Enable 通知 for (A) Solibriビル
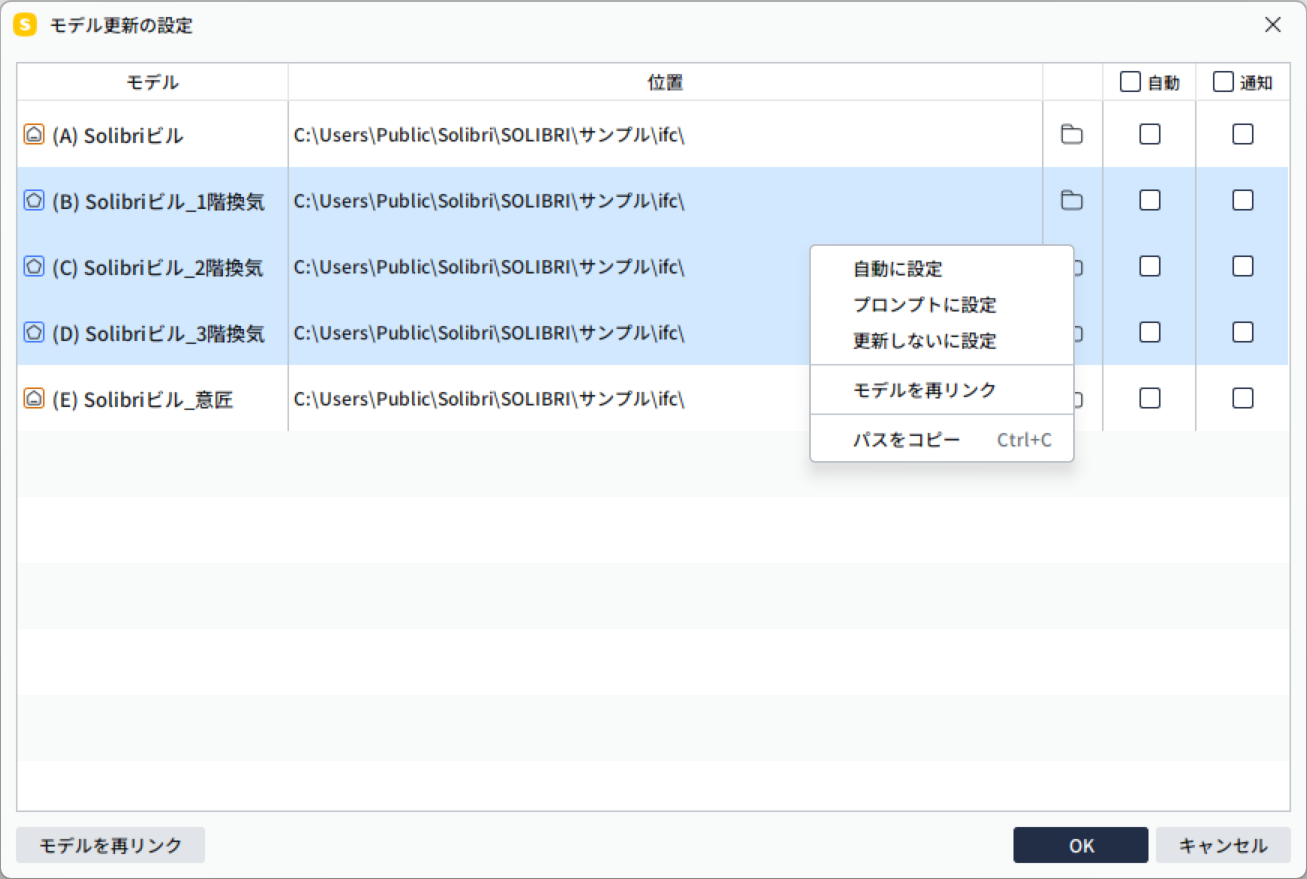Viewport: 1307px width, 879px height. pos(1243,134)
